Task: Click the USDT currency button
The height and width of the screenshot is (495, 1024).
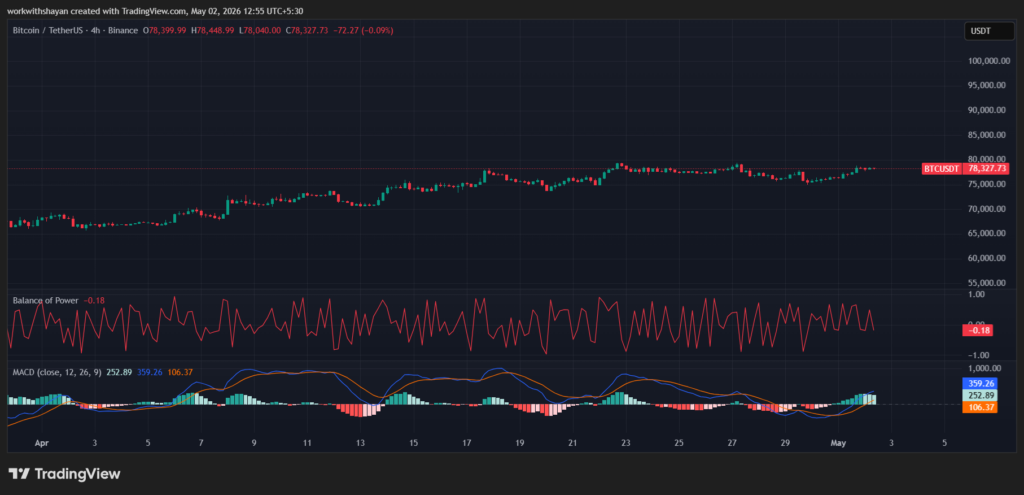Action: click(x=988, y=31)
